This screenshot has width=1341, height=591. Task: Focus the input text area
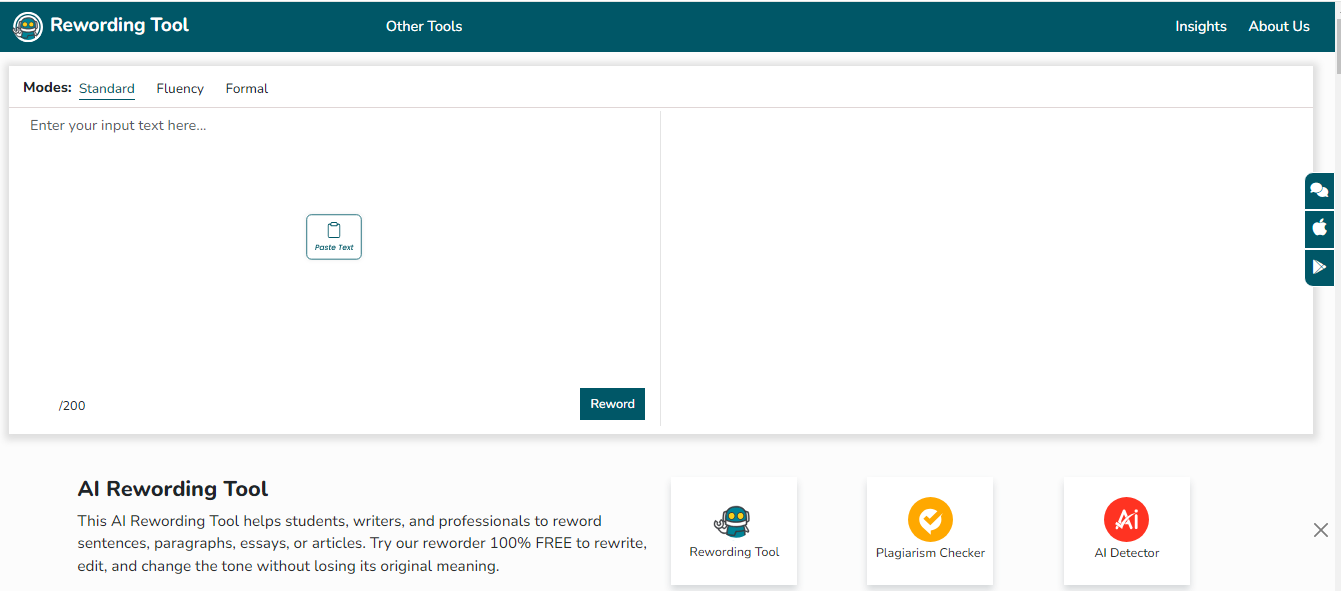(x=335, y=245)
